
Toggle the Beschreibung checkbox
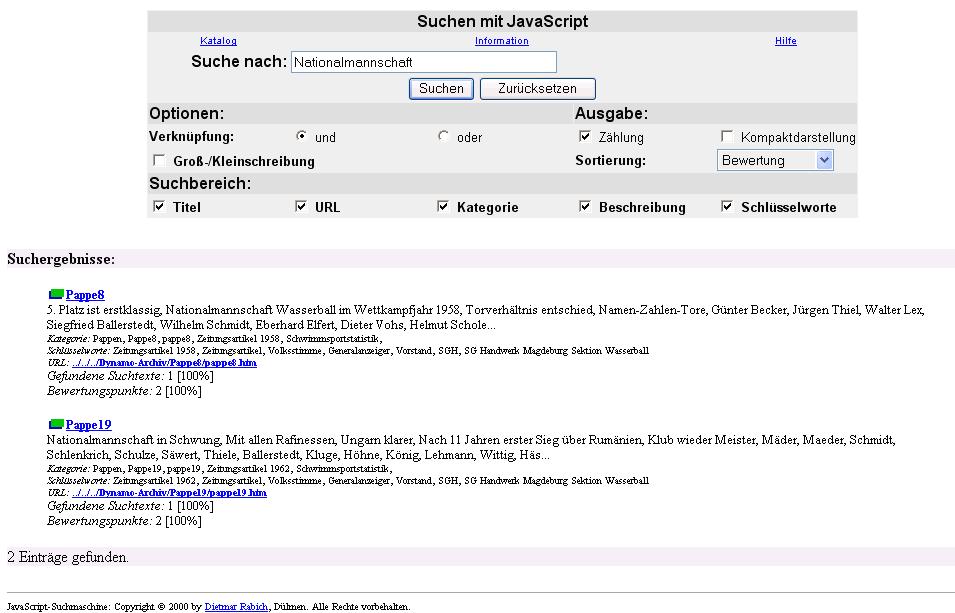click(585, 207)
